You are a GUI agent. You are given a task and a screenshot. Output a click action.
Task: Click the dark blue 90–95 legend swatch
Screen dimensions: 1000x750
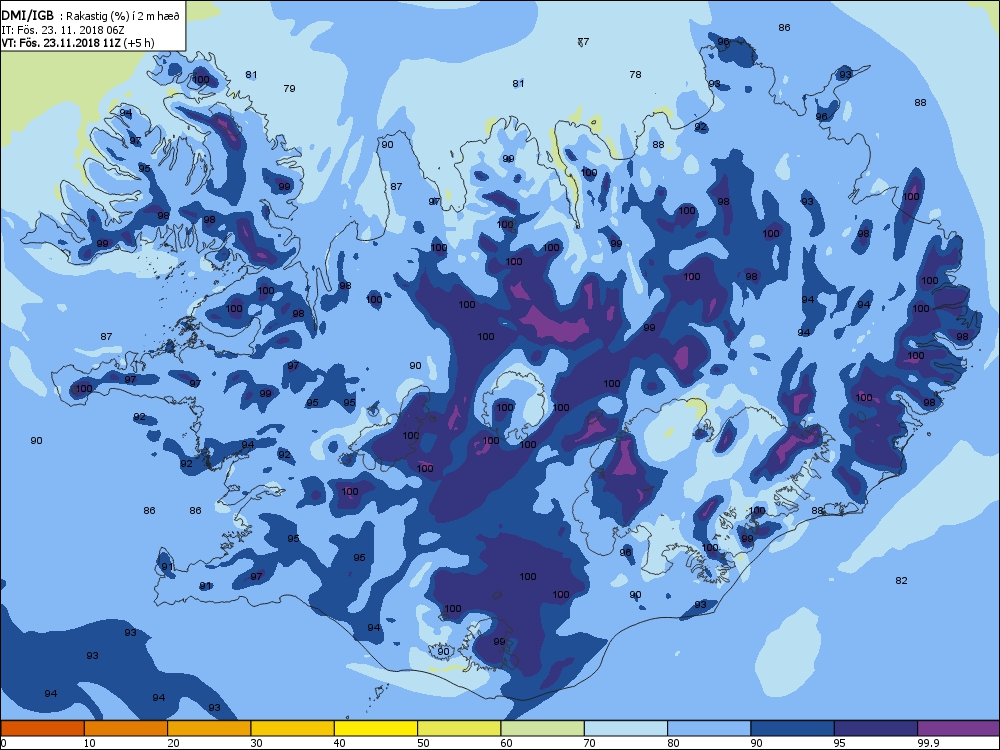793,728
